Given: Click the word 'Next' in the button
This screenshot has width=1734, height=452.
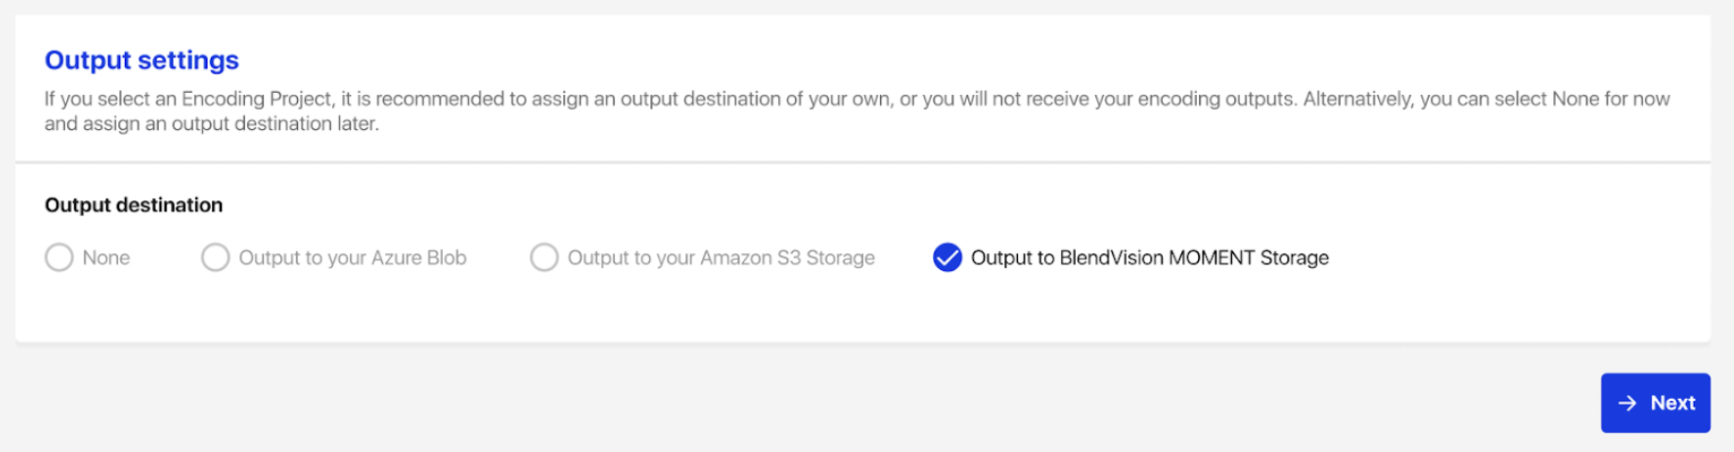Looking at the screenshot, I should pos(1672,403).
